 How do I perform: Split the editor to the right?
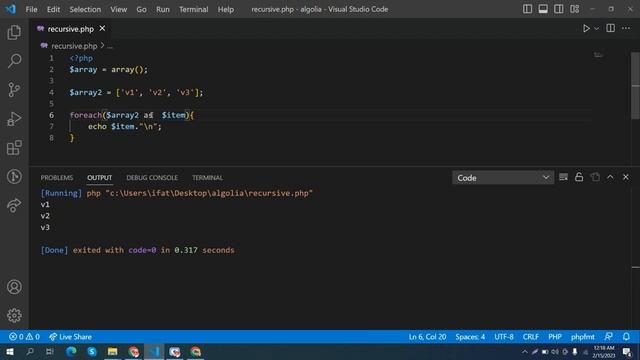(611, 28)
